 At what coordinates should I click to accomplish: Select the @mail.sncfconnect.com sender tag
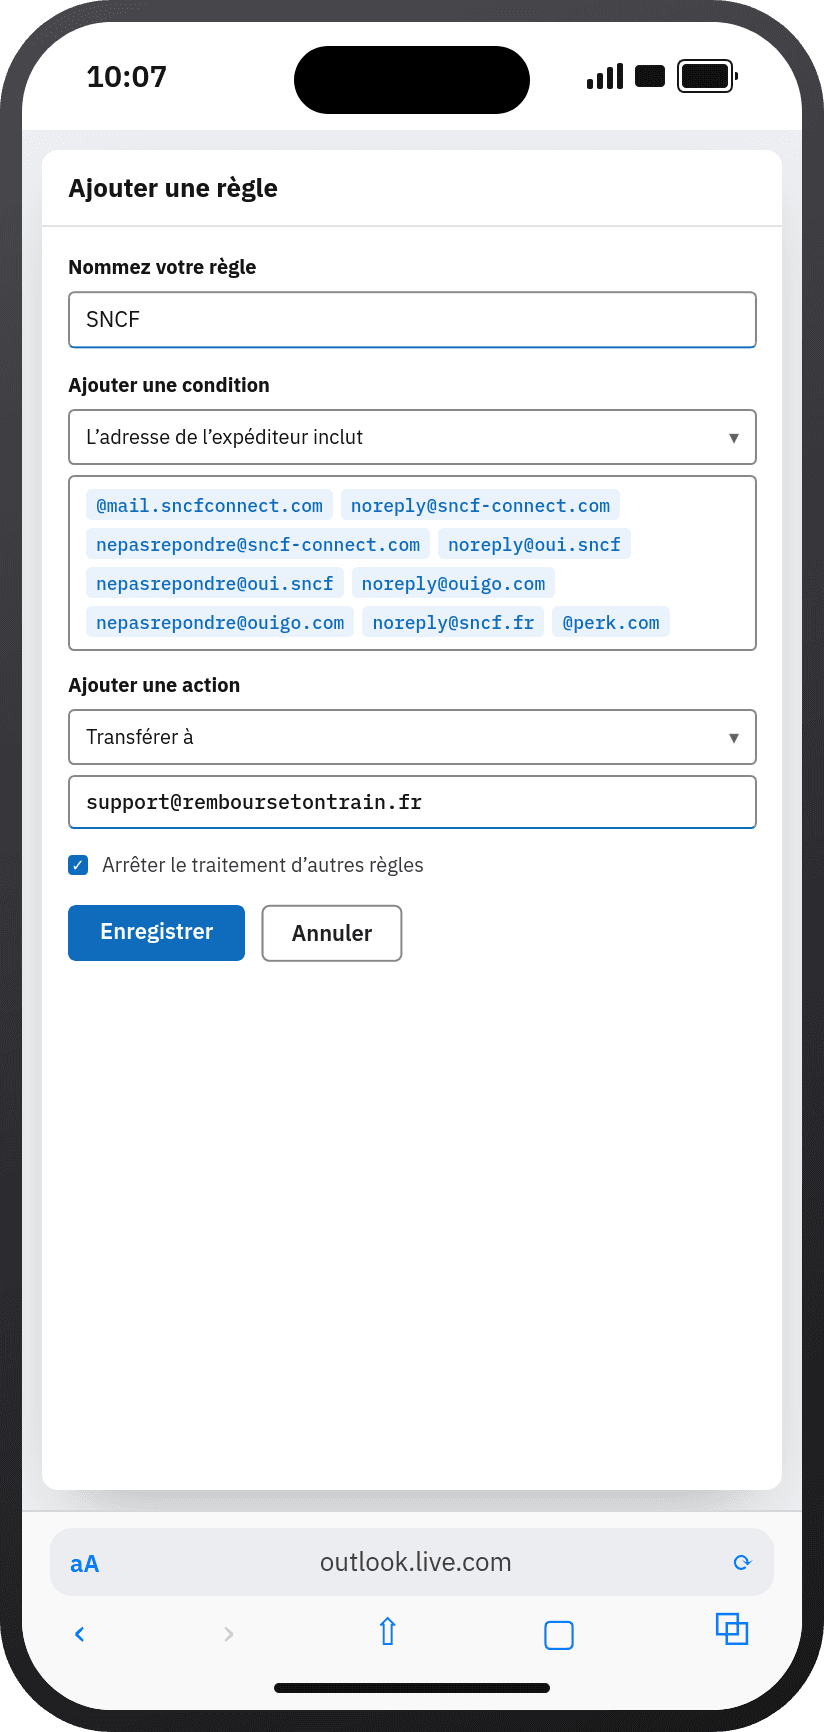point(209,506)
